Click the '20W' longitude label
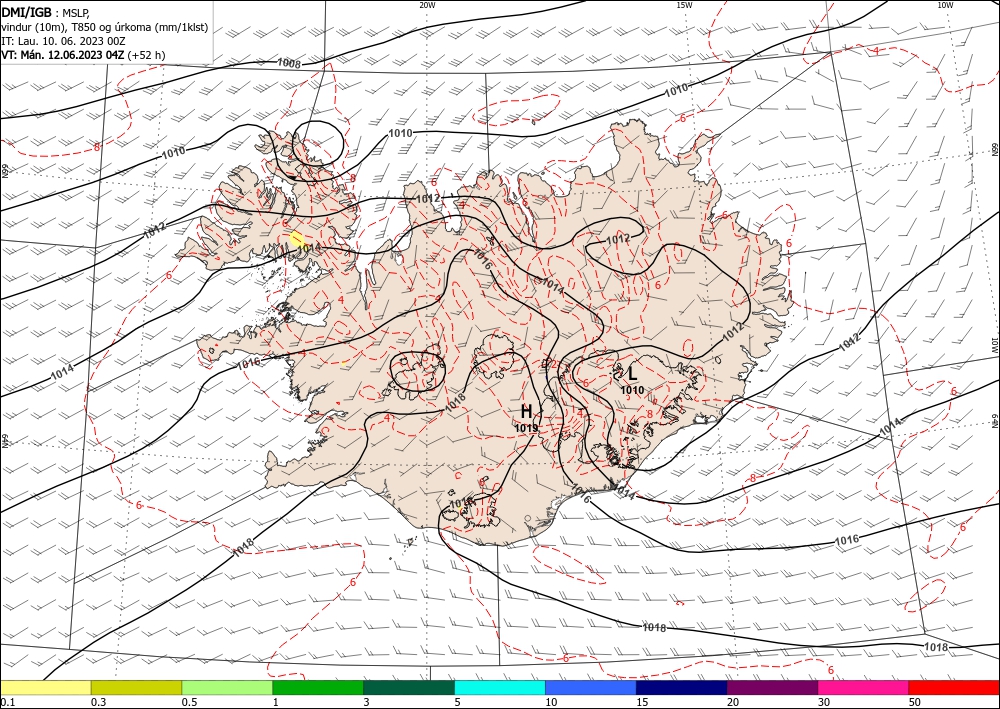Viewport: 1000px width, 709px height. [427, 5]
